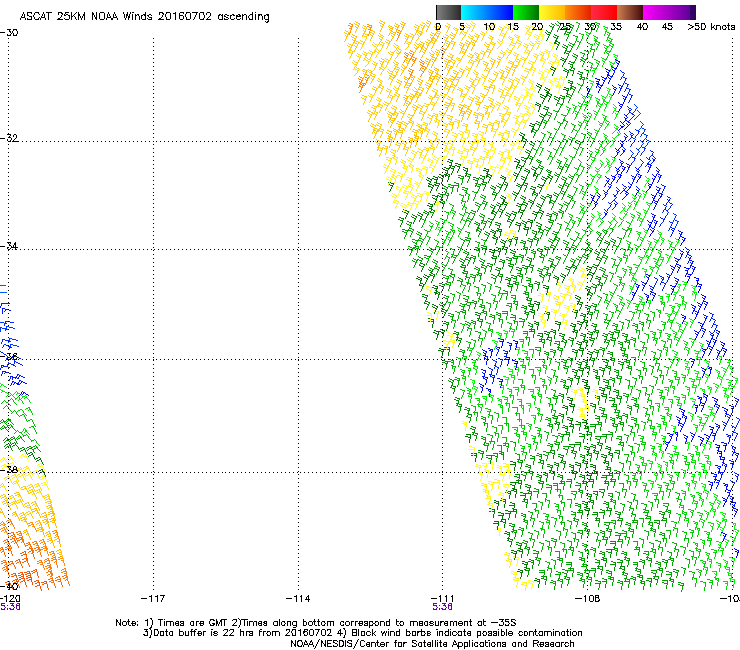Click the purple '5:38' time under -120
This screenshot has height=650, width=740.
10,607
